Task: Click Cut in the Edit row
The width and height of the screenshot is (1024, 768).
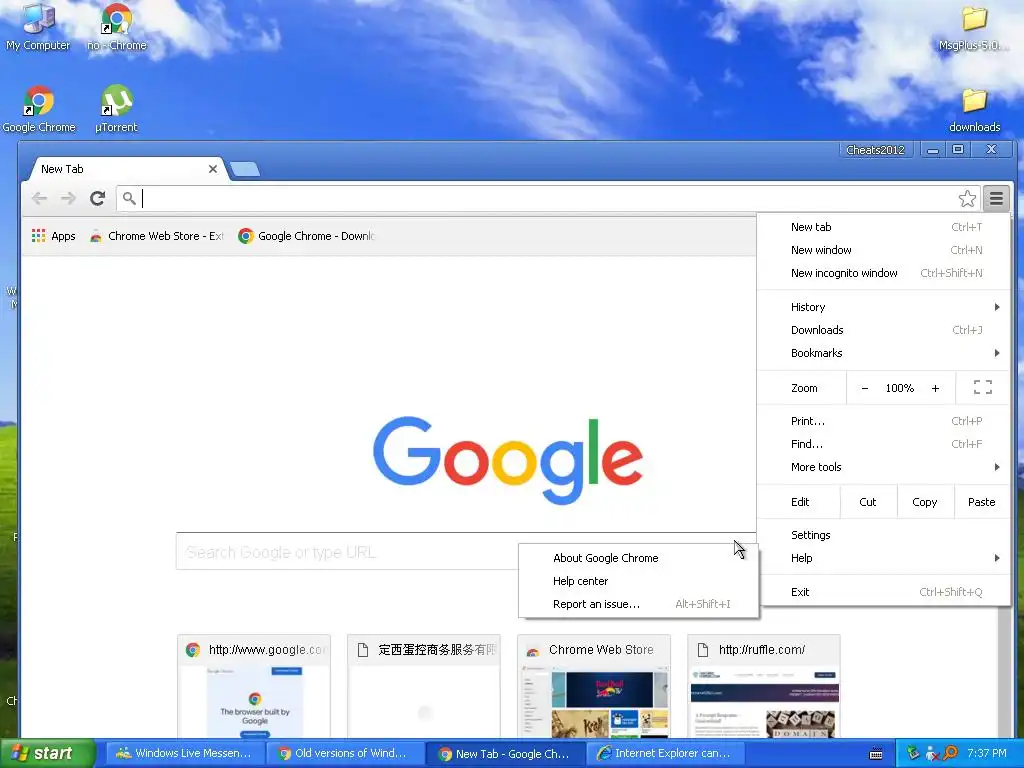Action: coord(868,502)
